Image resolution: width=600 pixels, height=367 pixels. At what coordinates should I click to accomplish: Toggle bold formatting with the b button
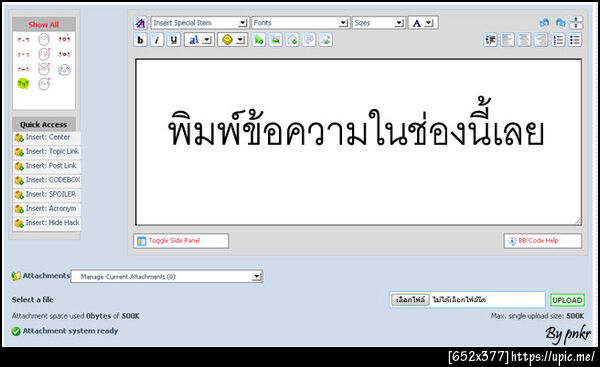140,40
